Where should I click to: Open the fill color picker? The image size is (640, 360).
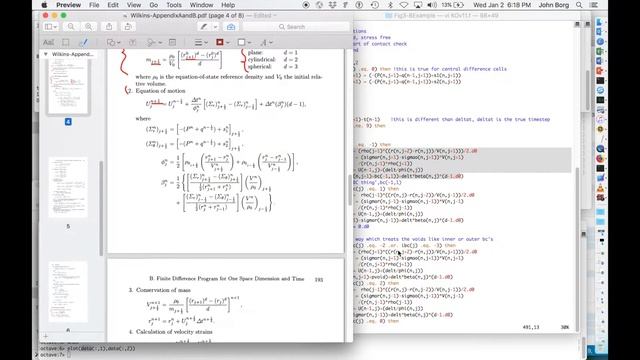click(244, 42)
